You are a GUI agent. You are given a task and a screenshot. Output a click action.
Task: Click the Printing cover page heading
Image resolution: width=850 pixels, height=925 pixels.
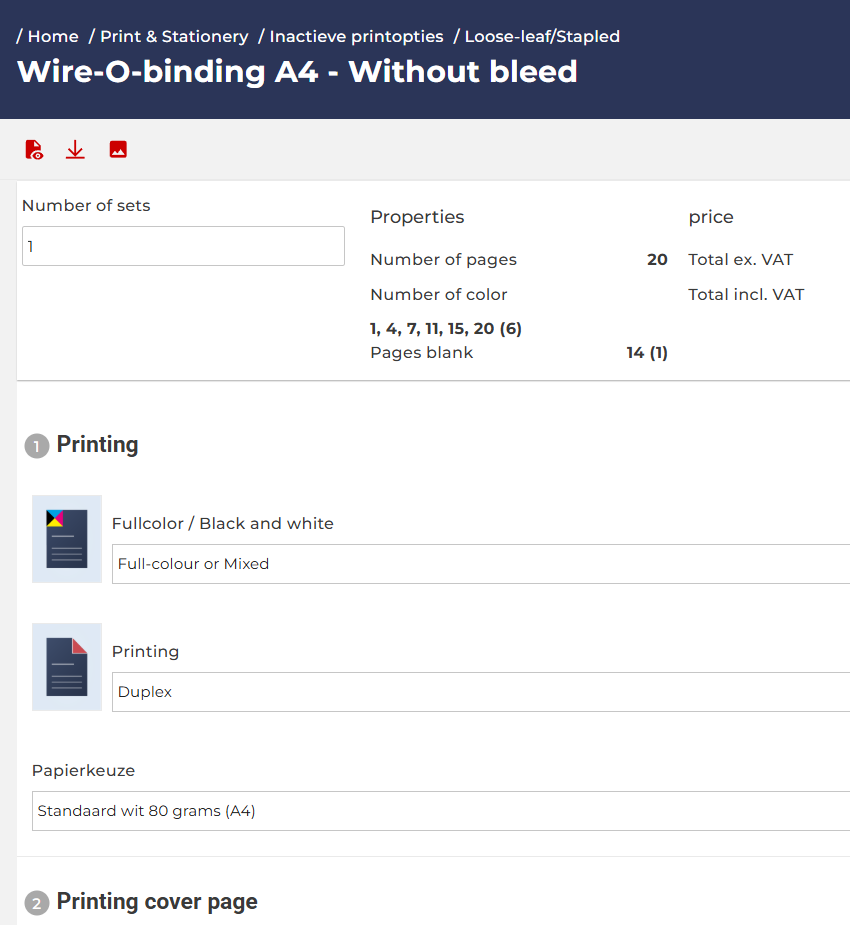[157, 902]
